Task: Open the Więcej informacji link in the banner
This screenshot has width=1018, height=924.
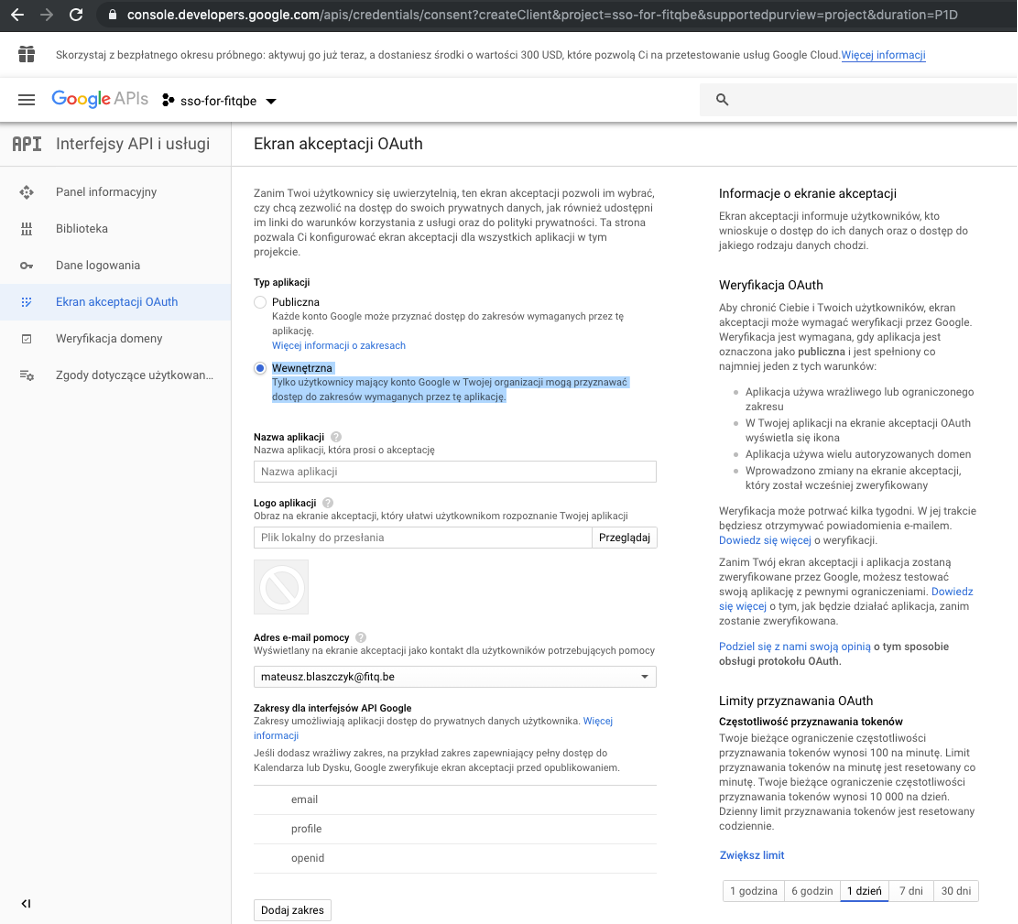Action: click(883, 55)
